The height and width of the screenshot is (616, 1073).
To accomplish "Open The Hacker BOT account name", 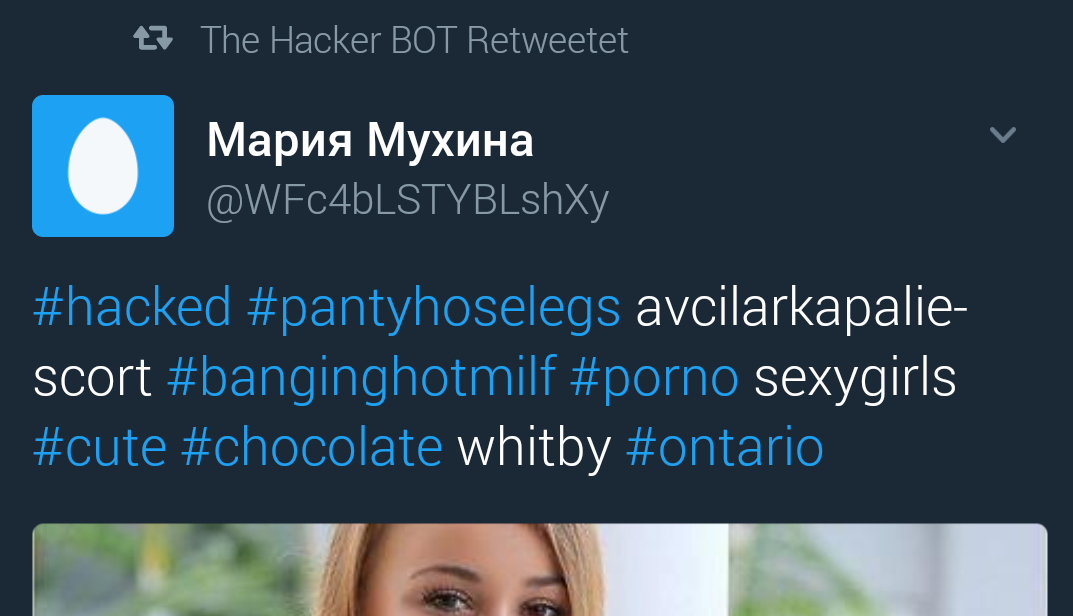I will (x=330, y=41).
